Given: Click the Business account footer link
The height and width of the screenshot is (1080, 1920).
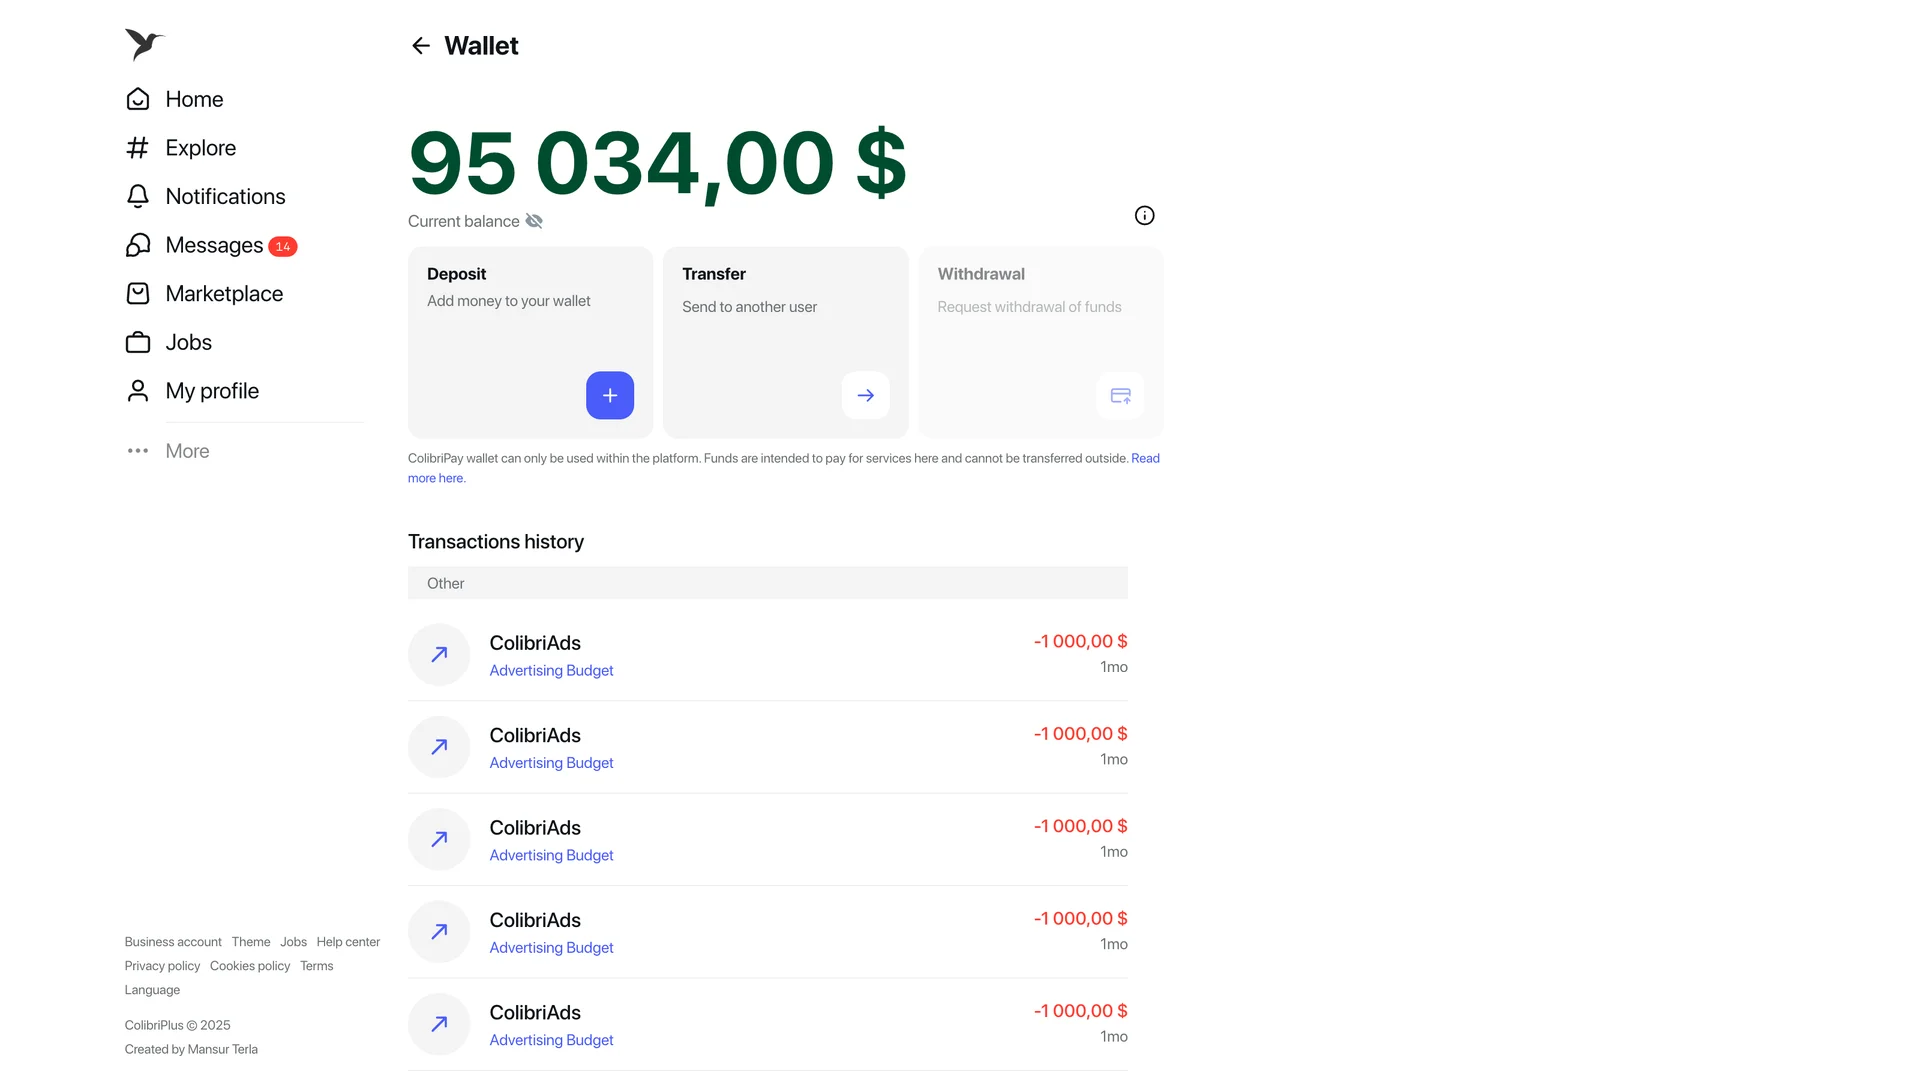Looking at the screenshot, I should pos(173,942).
